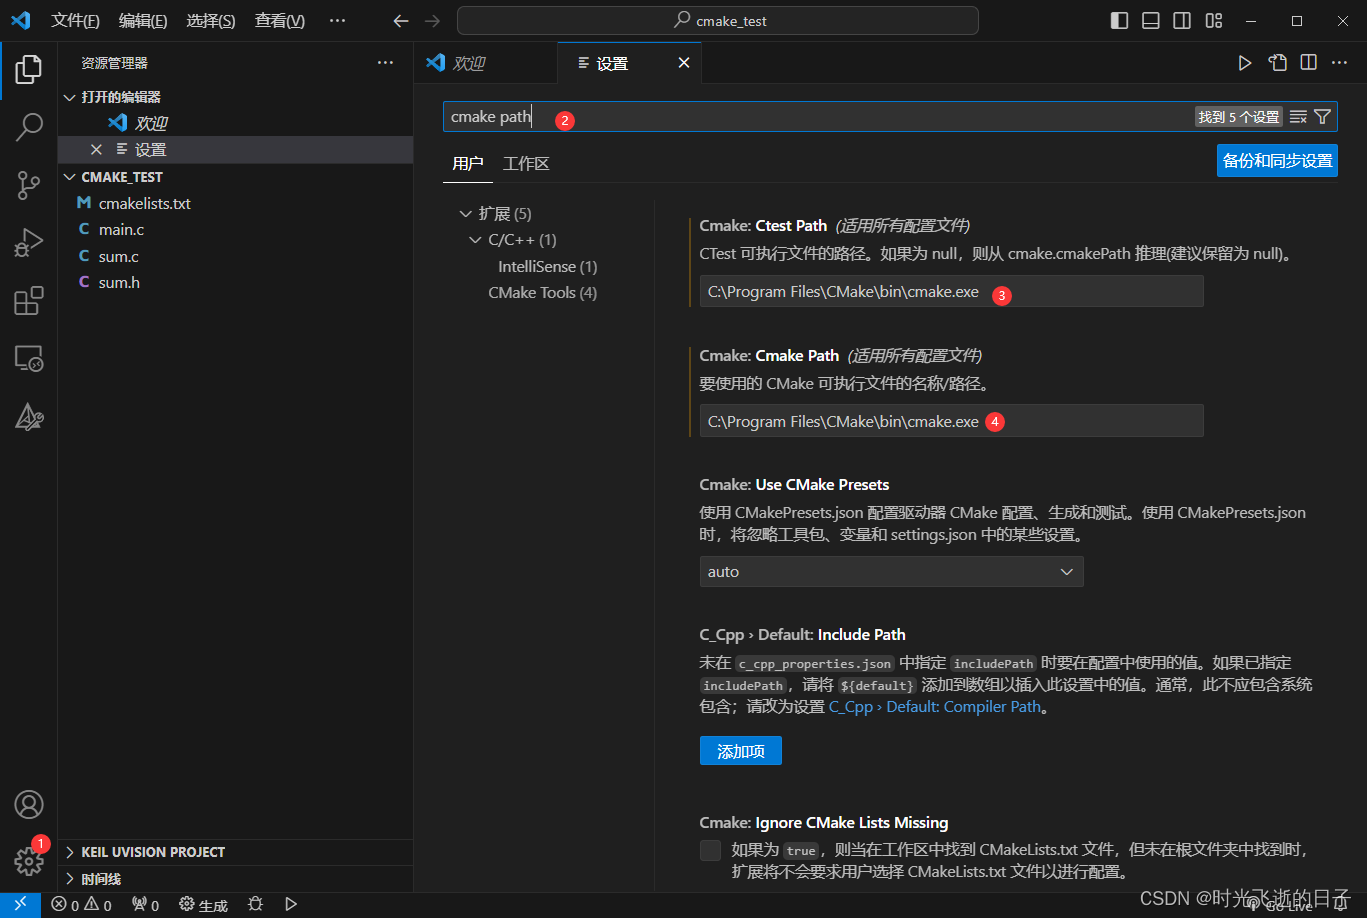1367x918 pixels.
Task: Switch to the 工作区 settings tab
Action: point(526,164)
